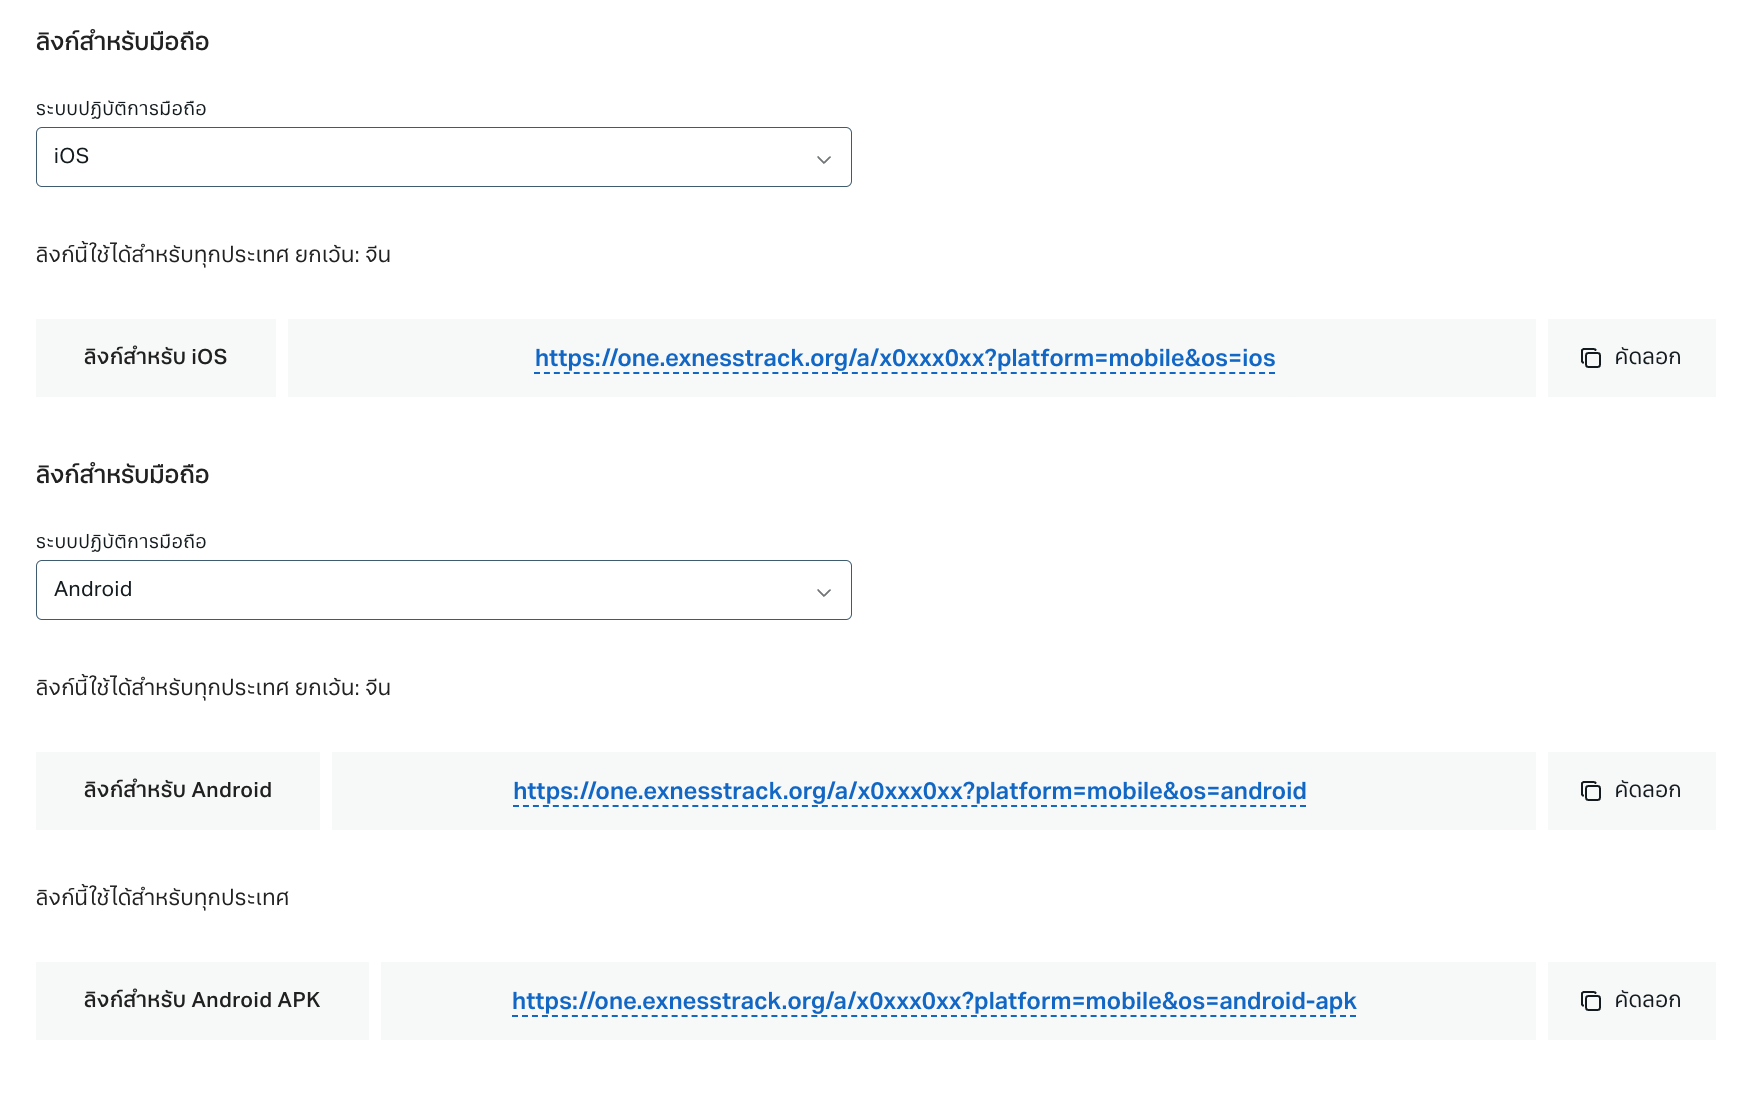Screen dimensions: 1750x1100
Task: Click the second ลิงก์สำหรับมือถือ heading above Android
Action: [x=123, y=475]
